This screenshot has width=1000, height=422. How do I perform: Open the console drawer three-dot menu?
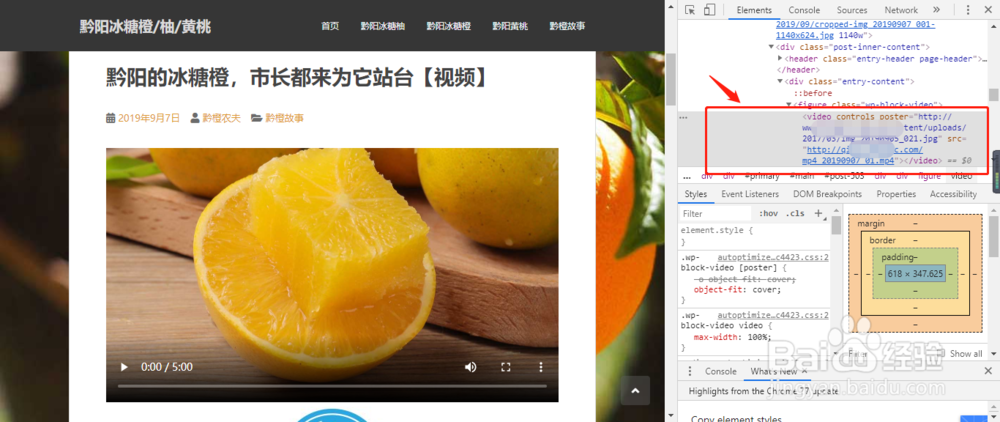[689, 371]
